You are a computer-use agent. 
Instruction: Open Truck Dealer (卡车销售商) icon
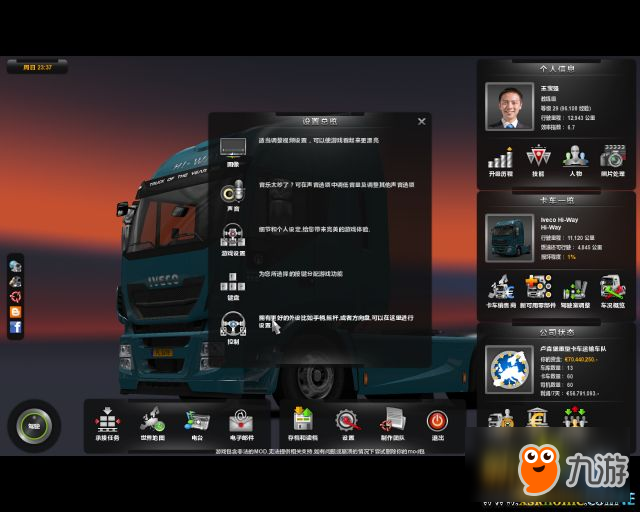[501, 287]
